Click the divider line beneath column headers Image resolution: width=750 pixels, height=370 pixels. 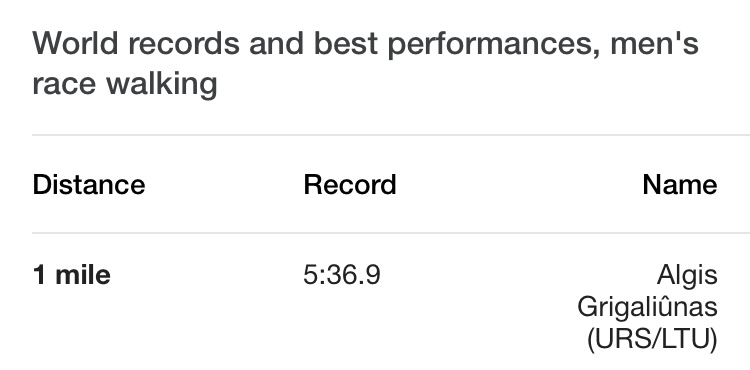391,233
